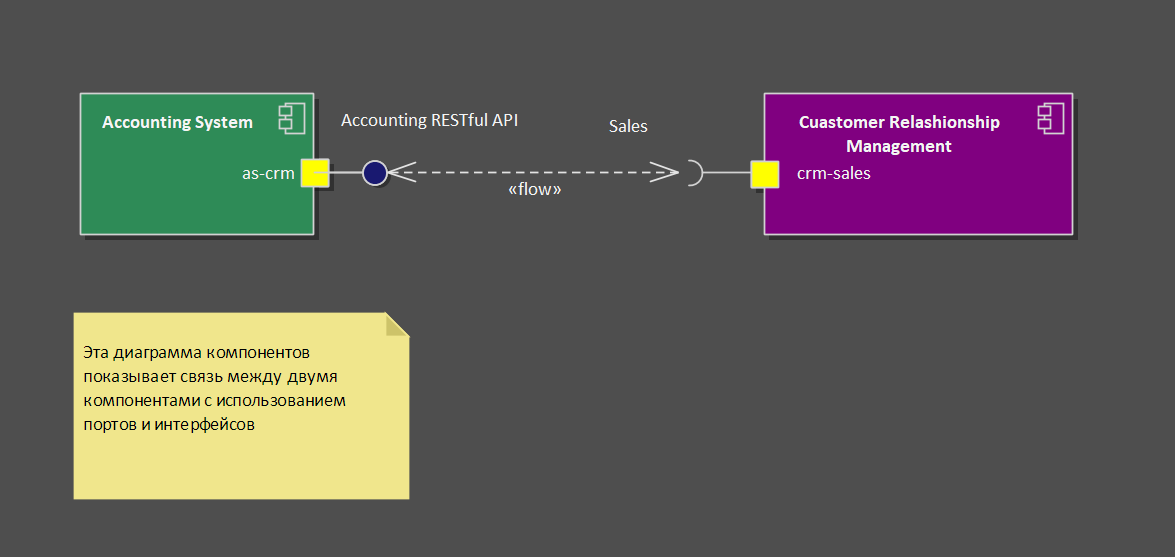Select the Accounting System title text
The image size is (1175, 557).
point(177,122)
